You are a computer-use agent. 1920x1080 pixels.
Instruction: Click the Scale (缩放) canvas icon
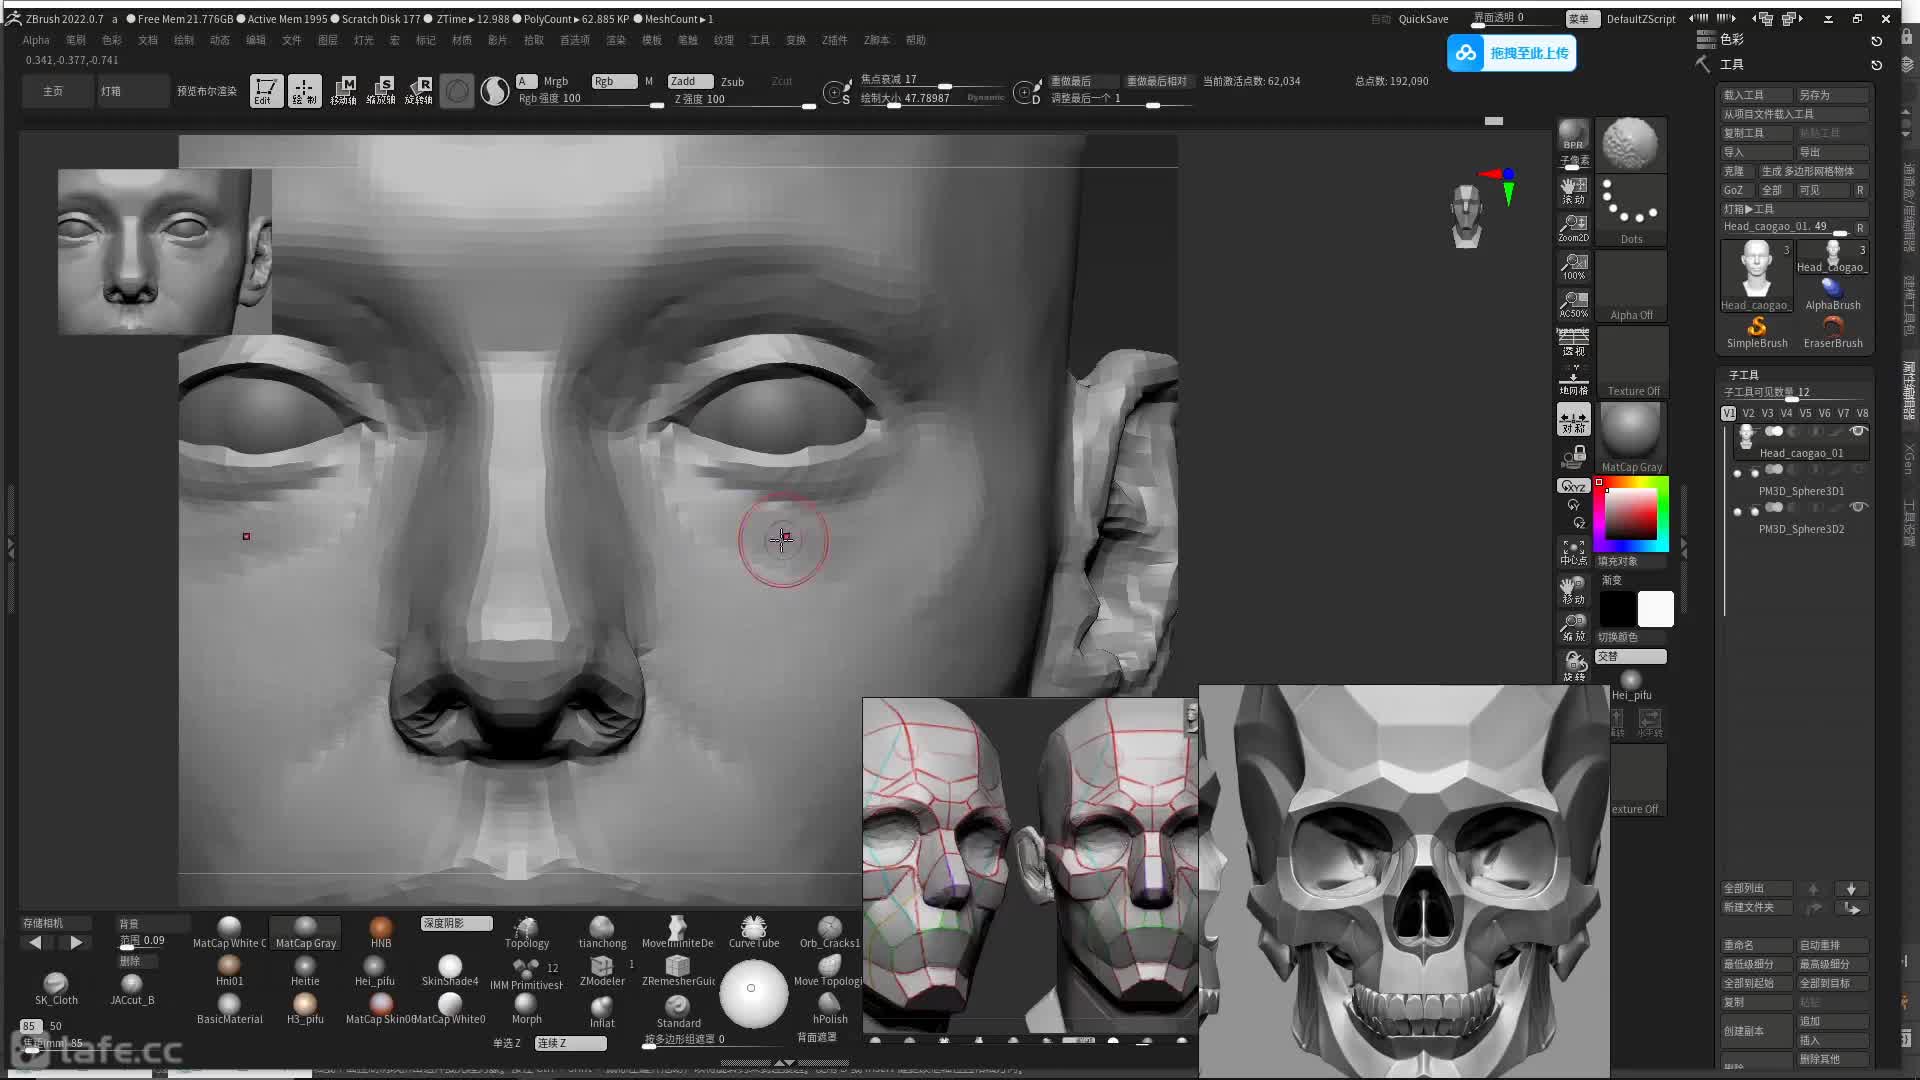tap(1573, 628)
